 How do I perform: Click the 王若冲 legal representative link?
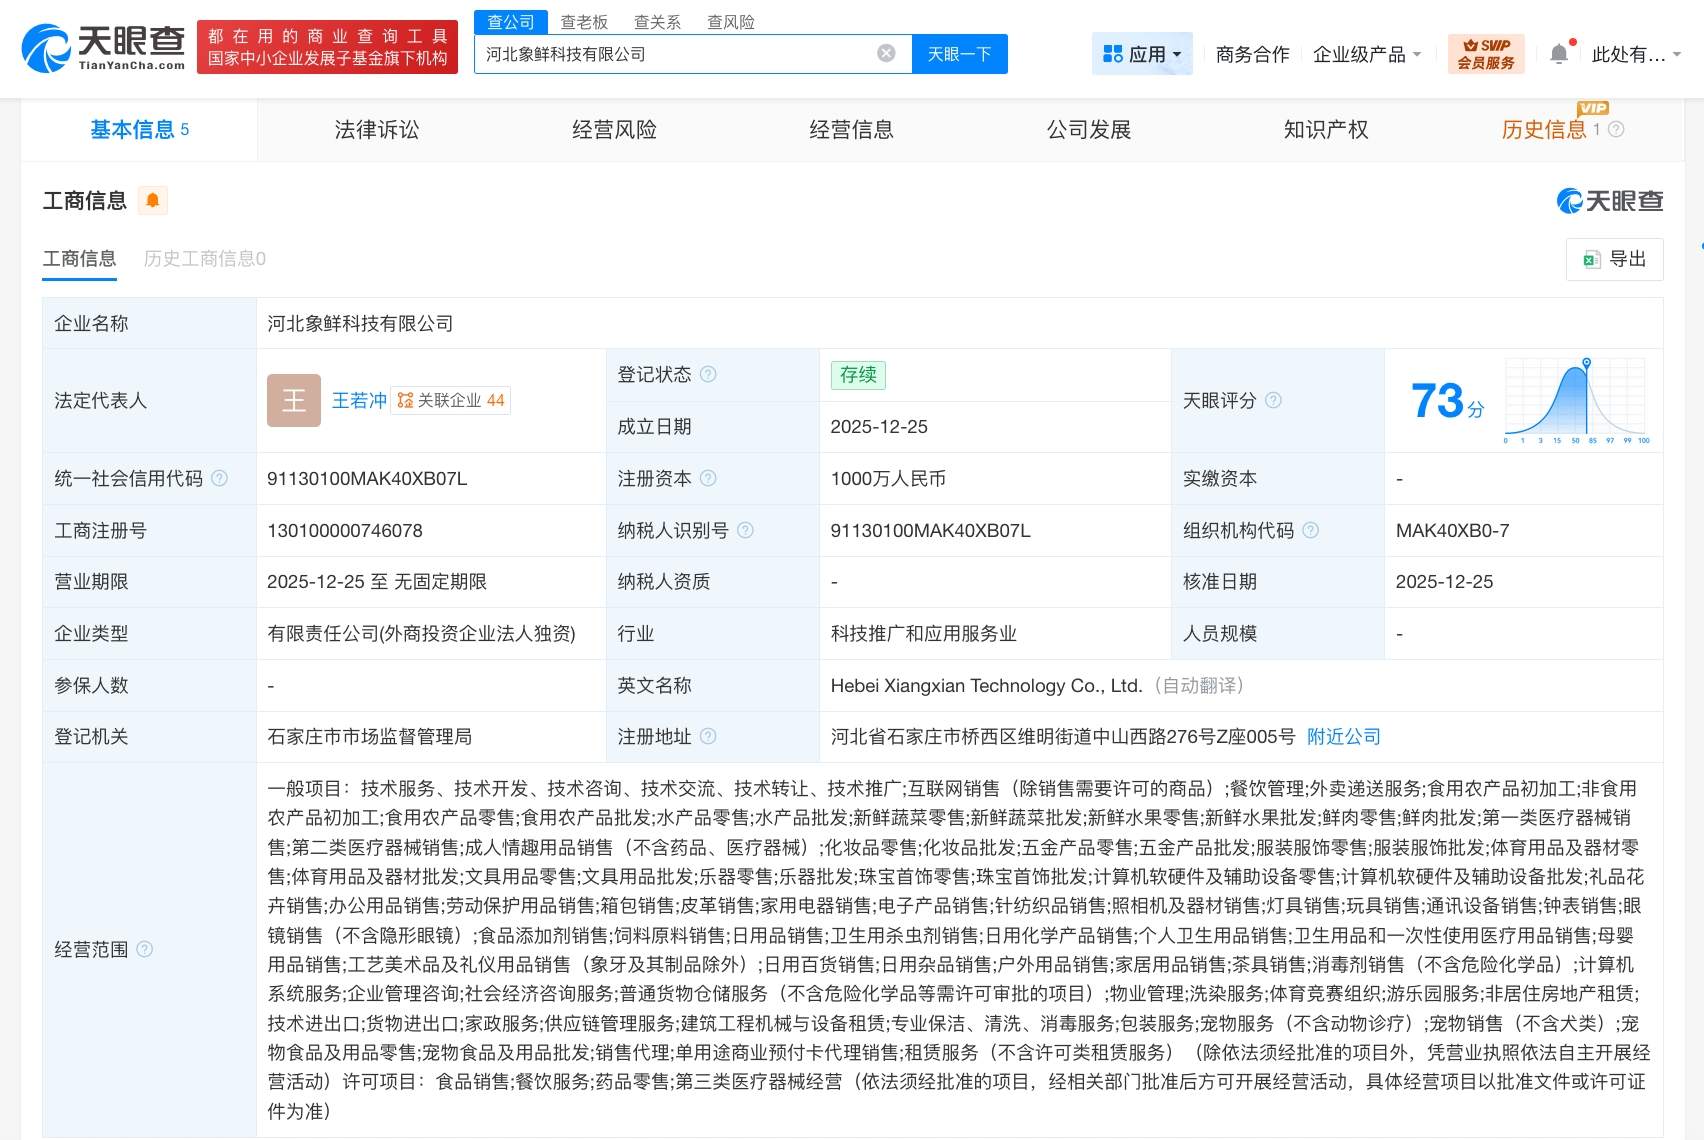(x=358, y=400)
